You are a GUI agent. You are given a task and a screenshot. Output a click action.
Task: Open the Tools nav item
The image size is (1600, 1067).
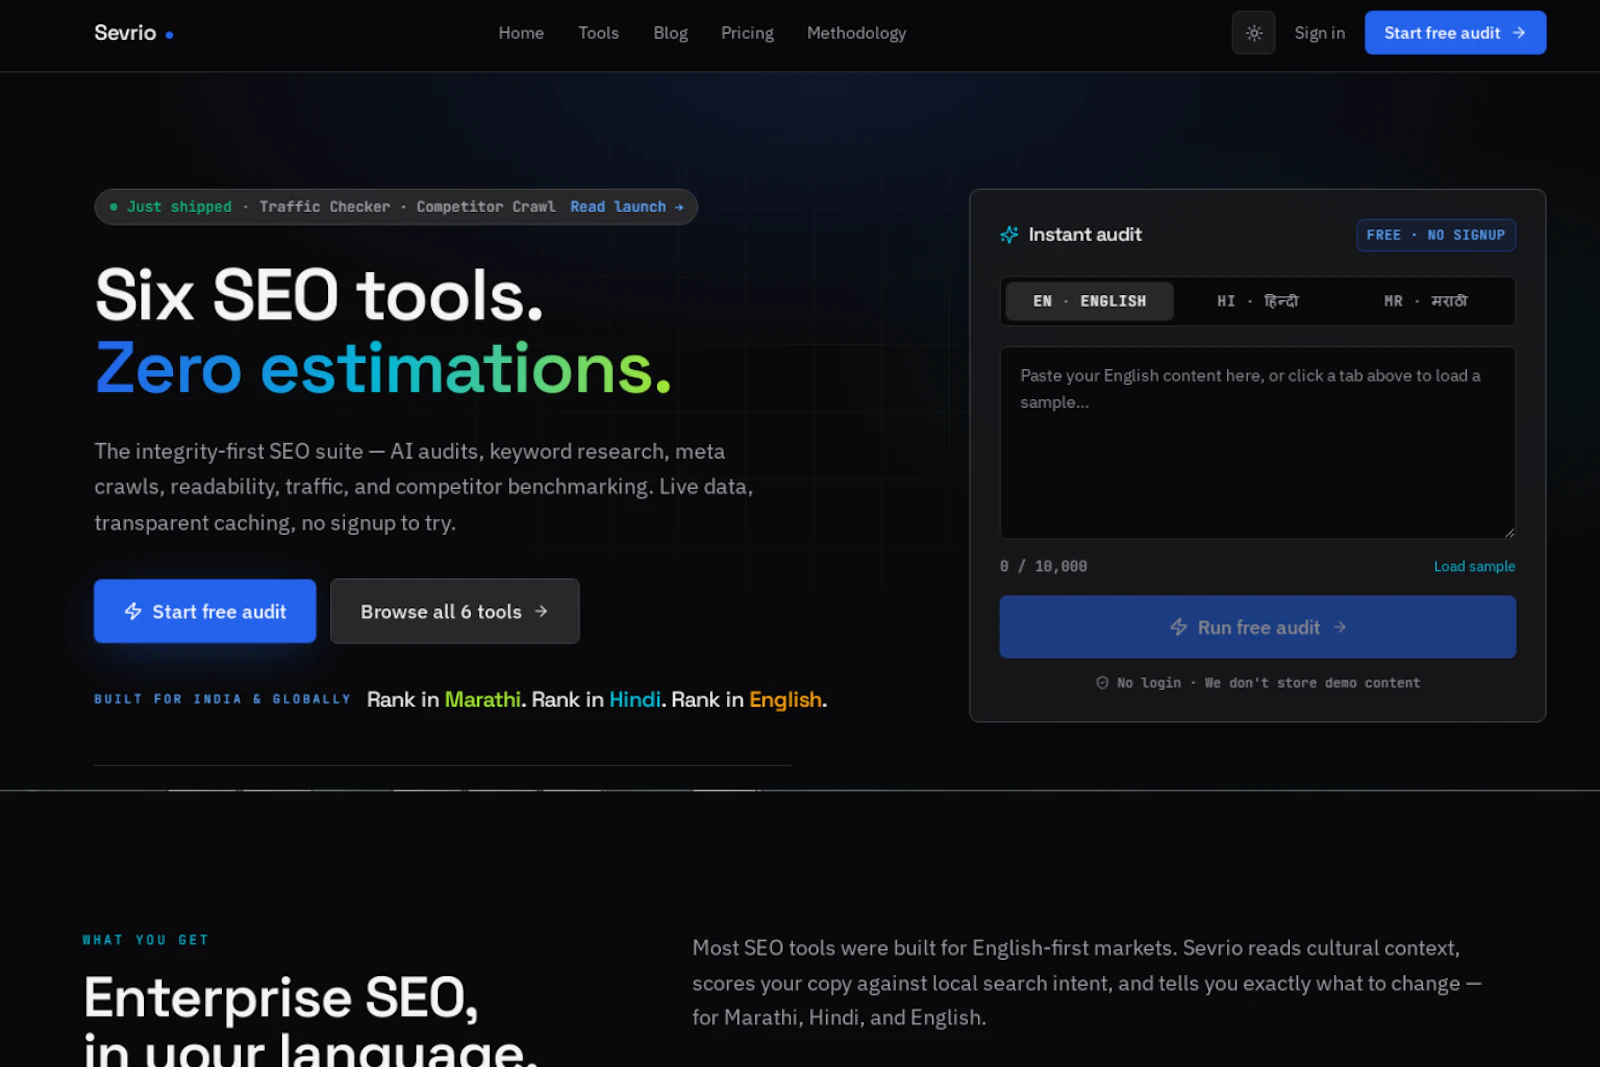coord(598,33)
